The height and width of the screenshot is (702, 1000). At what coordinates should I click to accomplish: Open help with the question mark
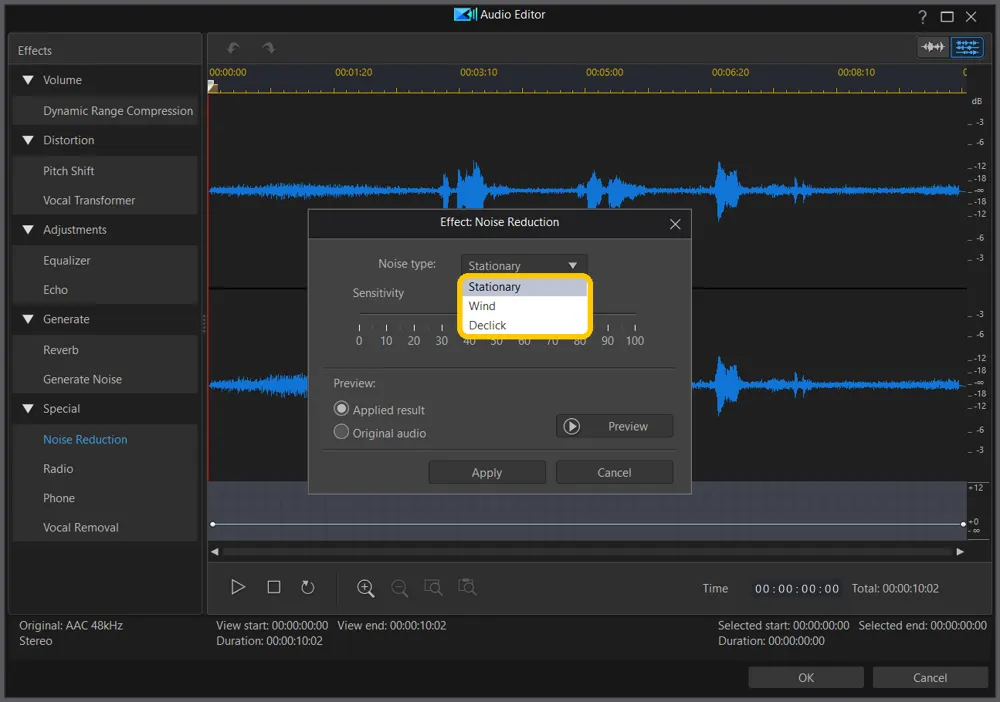coord(922,17)
